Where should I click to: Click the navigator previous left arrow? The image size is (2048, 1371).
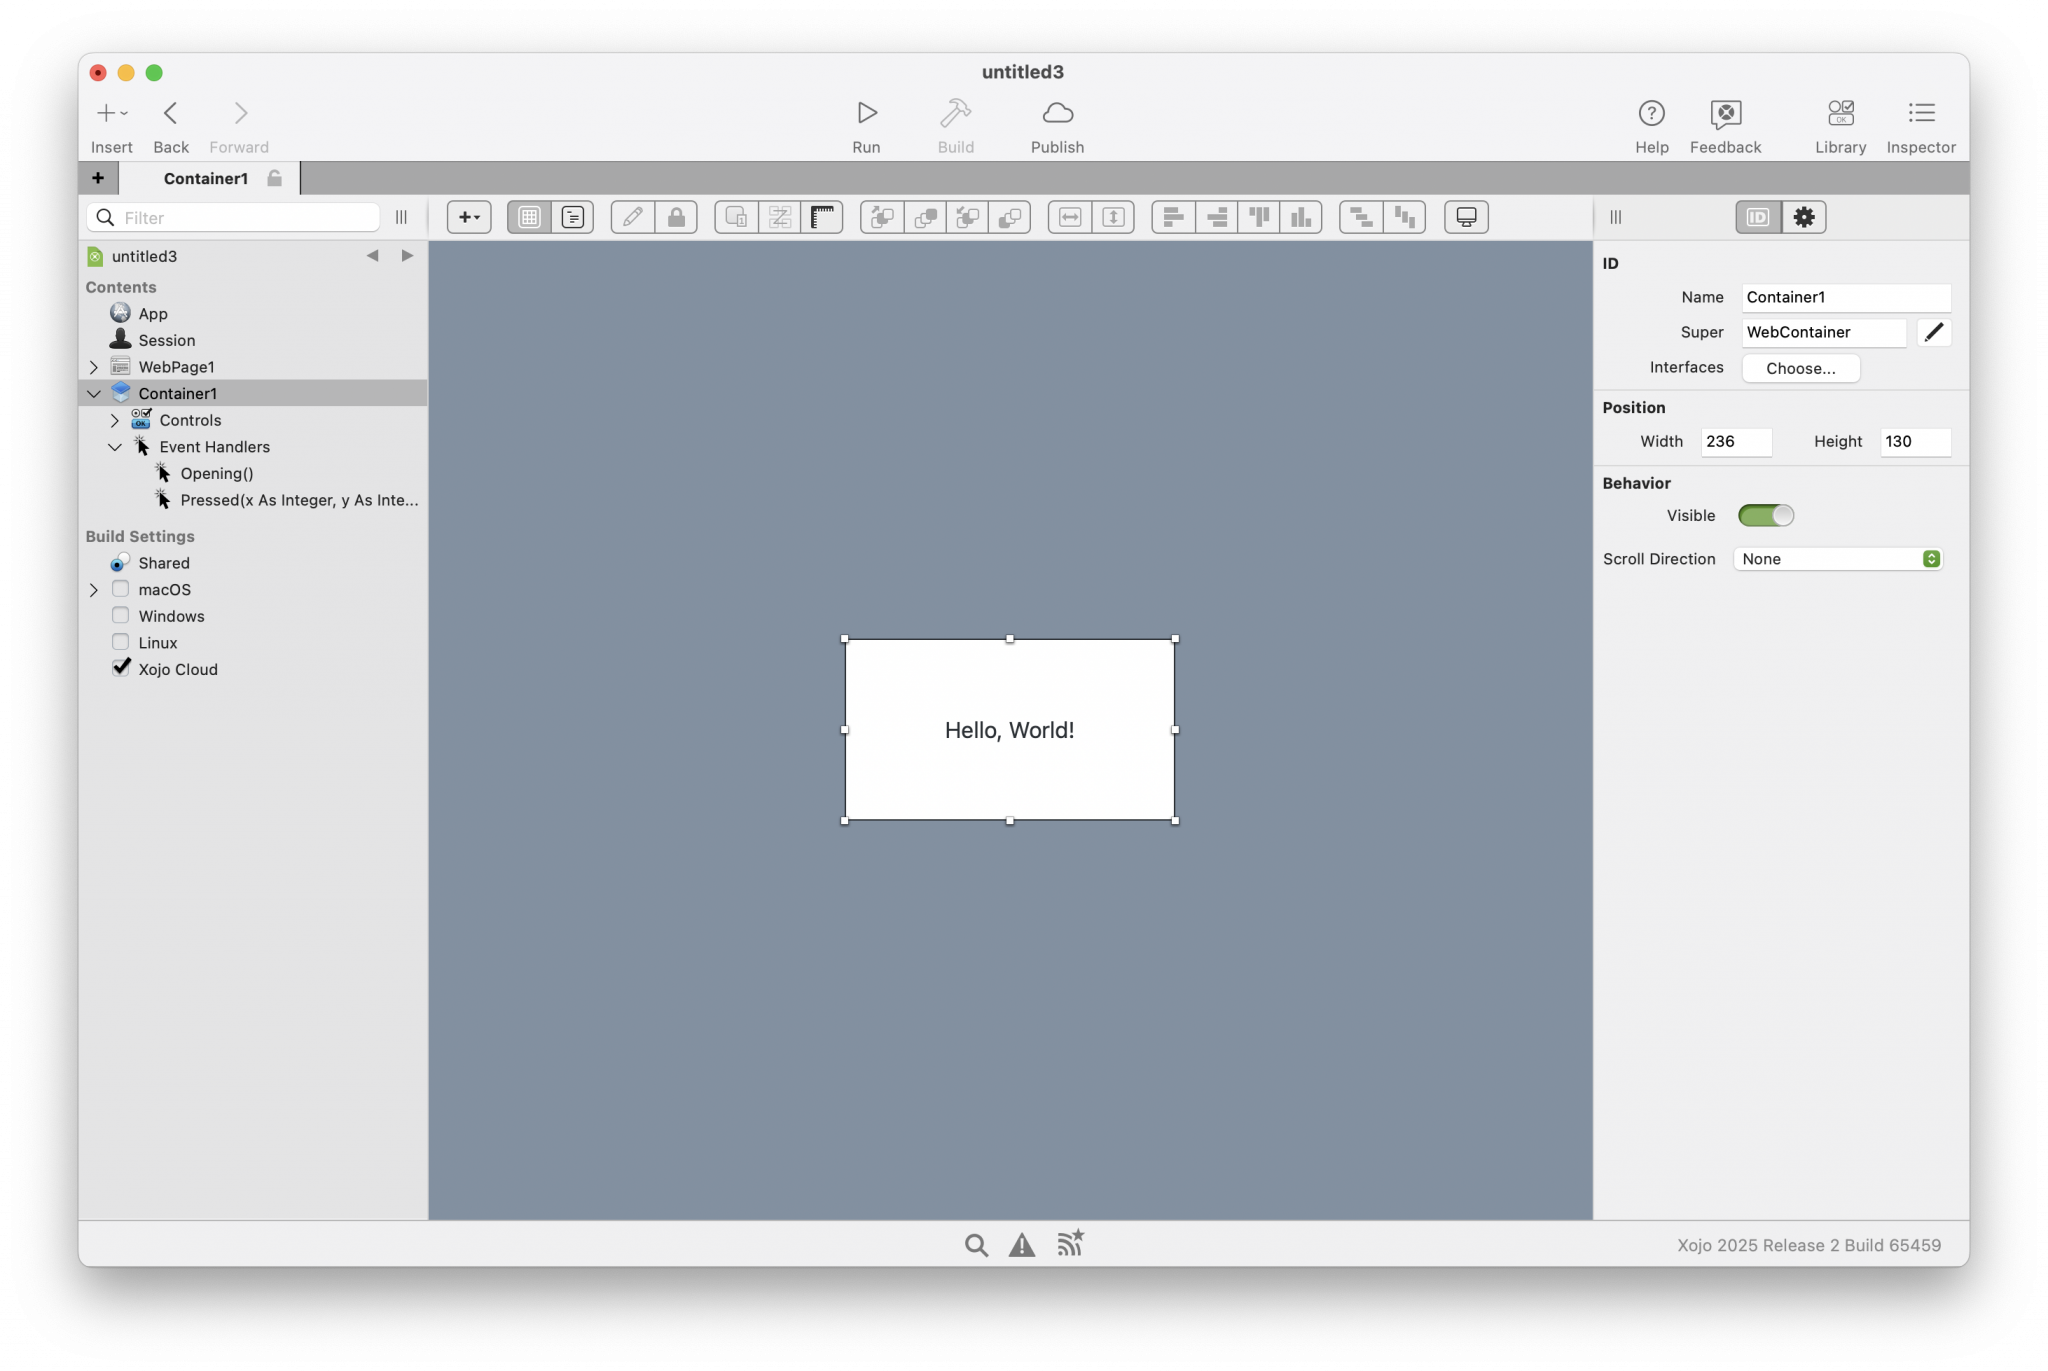coord(372,256)
